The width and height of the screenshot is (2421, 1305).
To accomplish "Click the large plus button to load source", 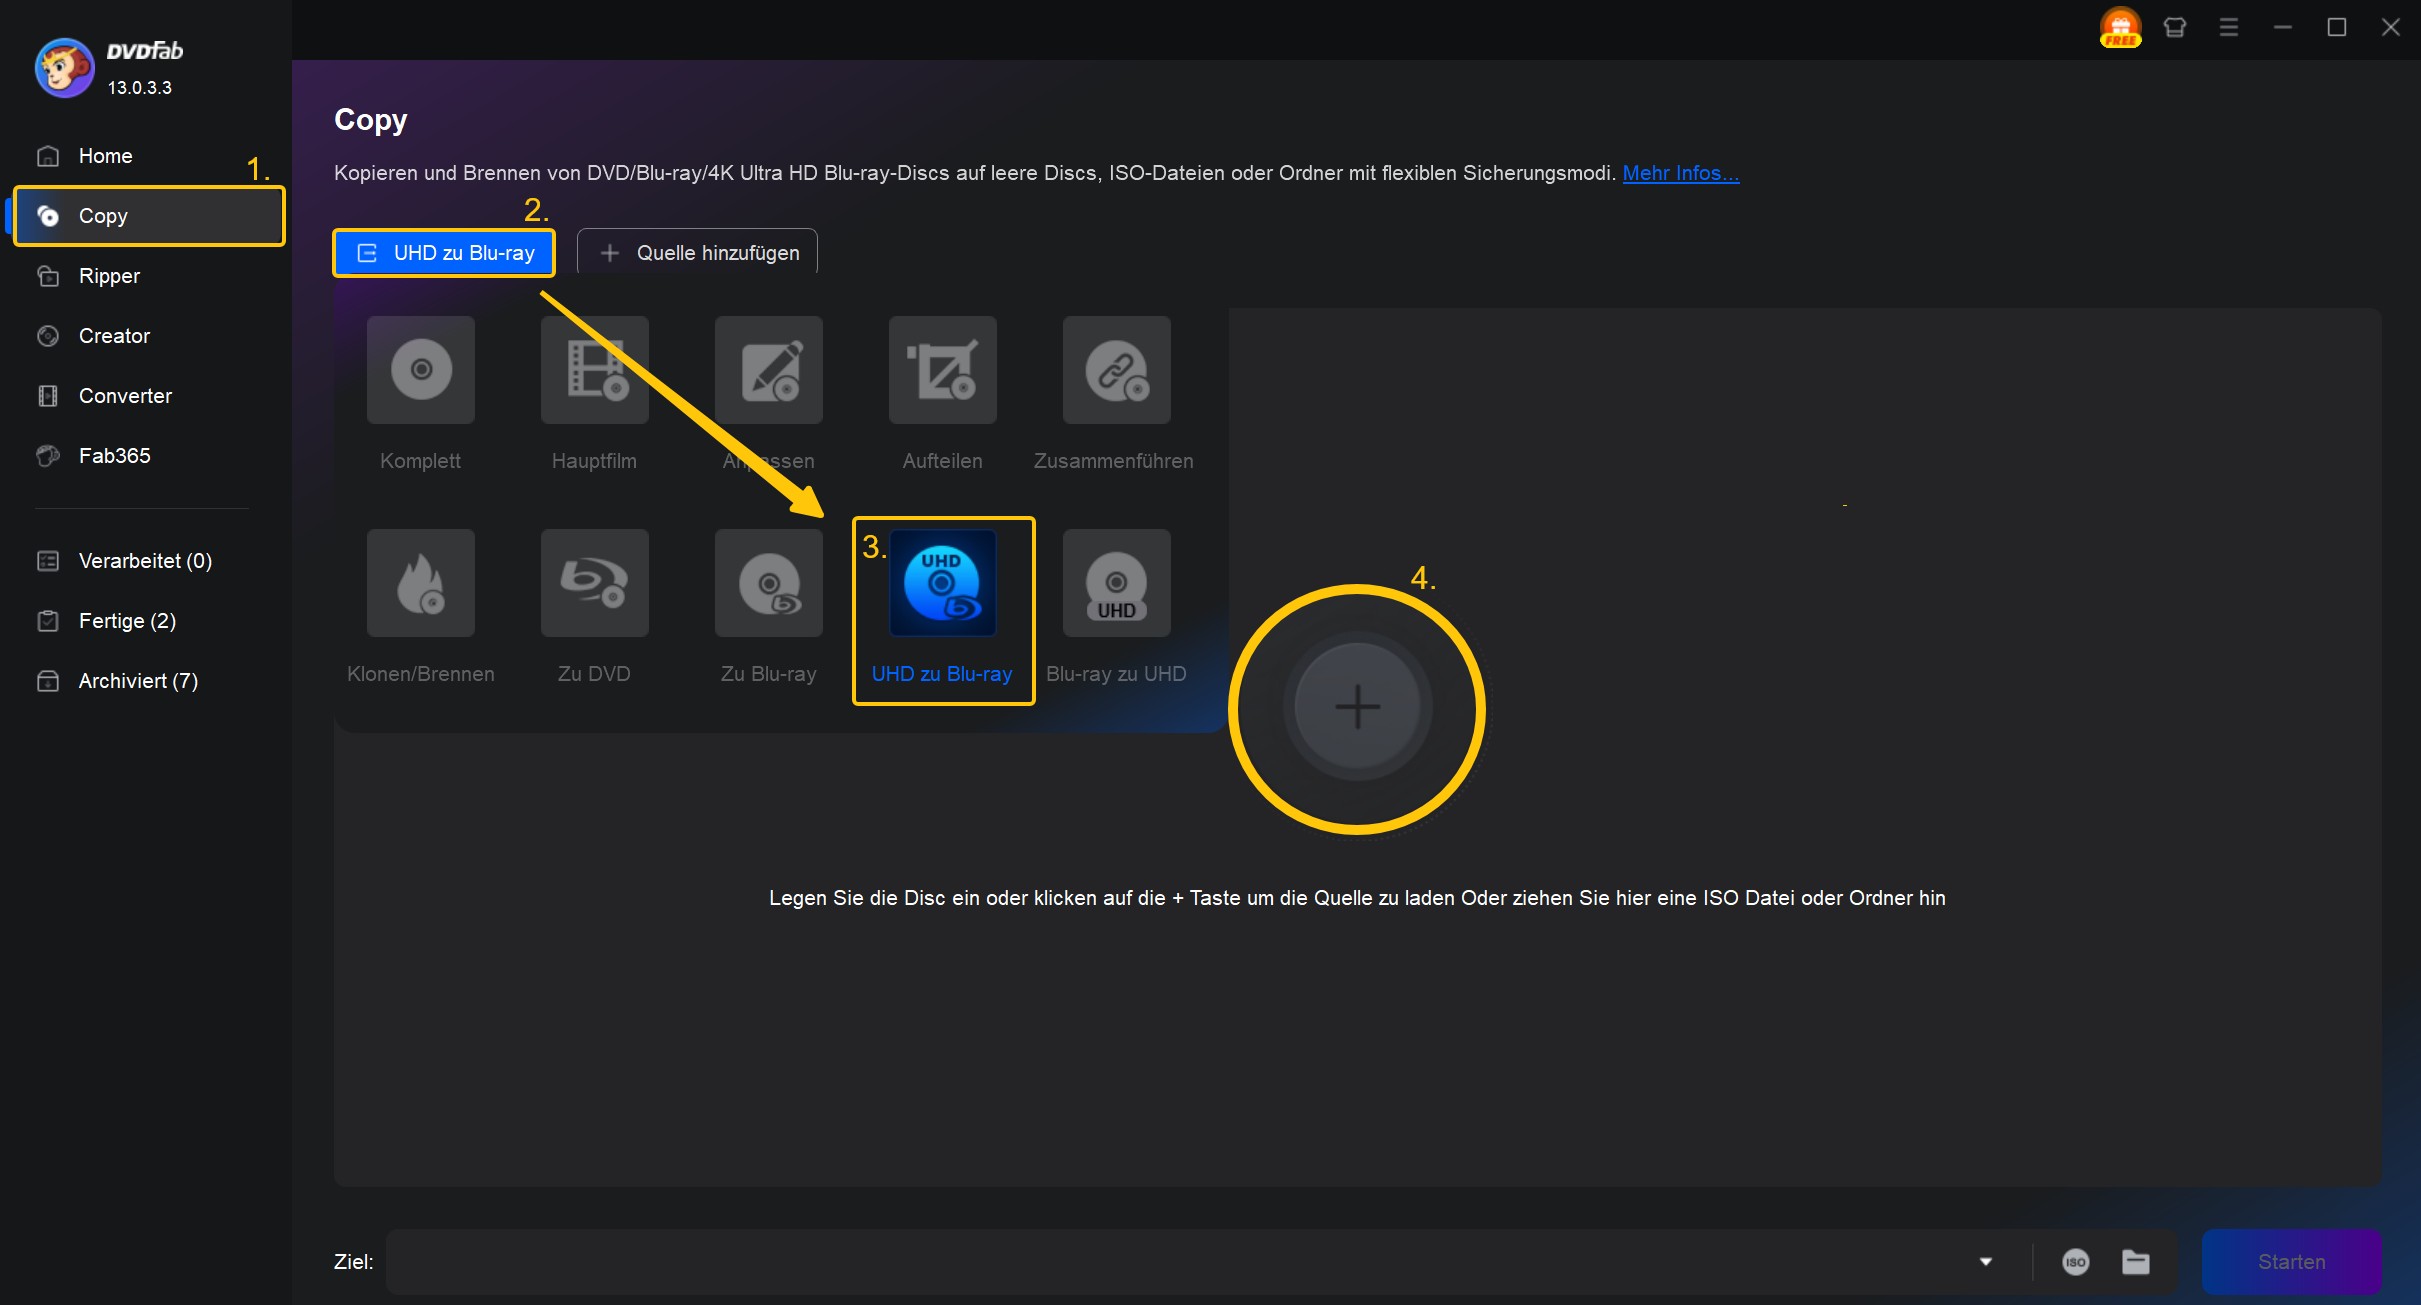I will pos(1357,707).
